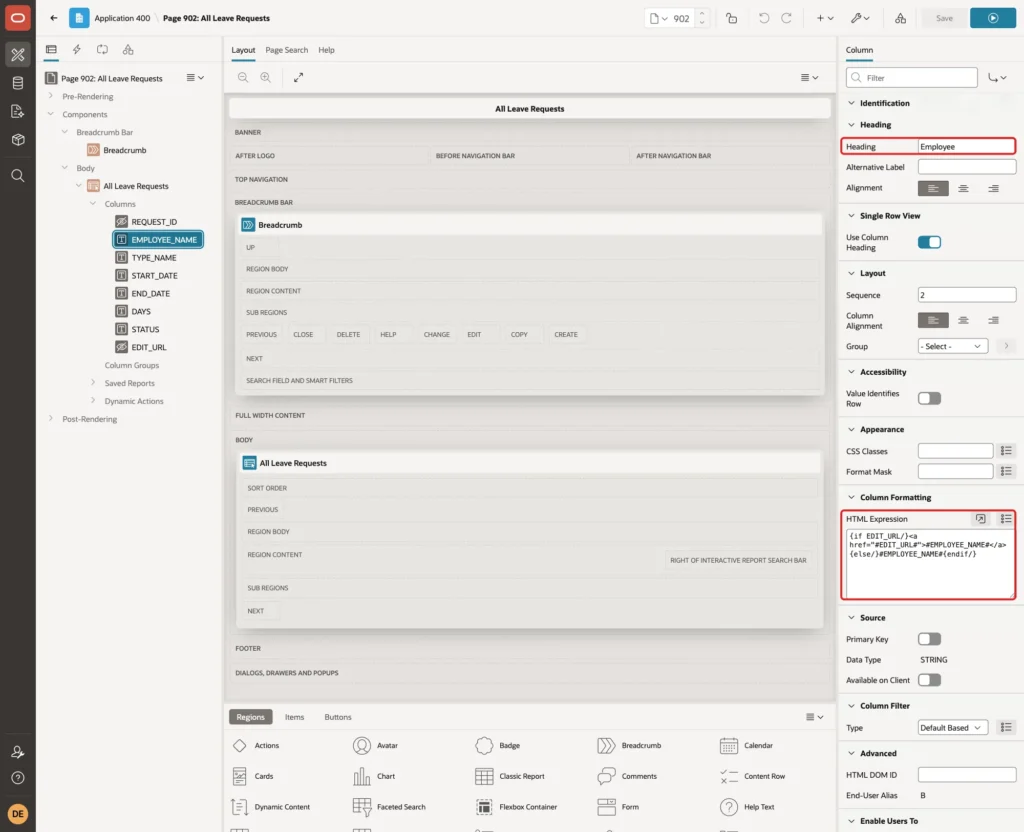The width and height of the screenshot is (1024, 832).
Task: Open the help question mark icon
Action: point(18,778)
